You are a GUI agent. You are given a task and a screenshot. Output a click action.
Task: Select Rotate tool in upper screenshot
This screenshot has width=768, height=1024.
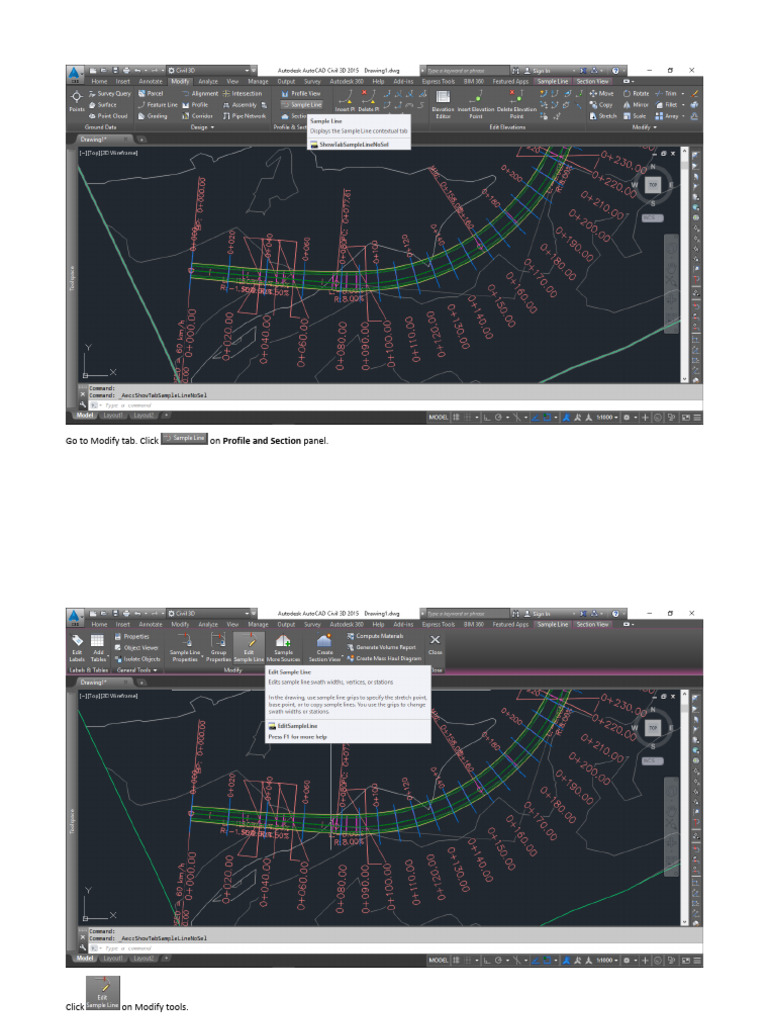pyautogui.click(x=636, y=94)
